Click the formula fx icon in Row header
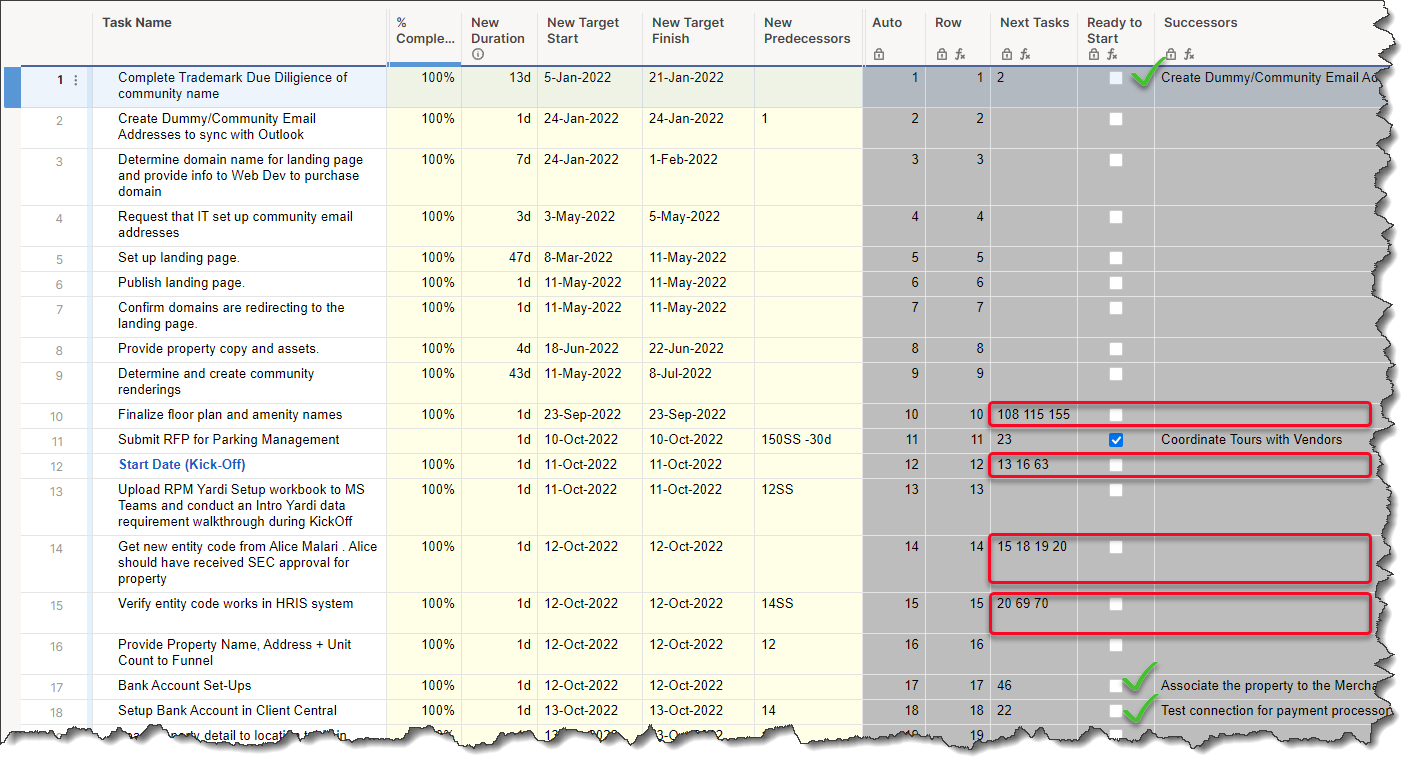This screenshot has width=1418, height=770. tap(960, 54)
